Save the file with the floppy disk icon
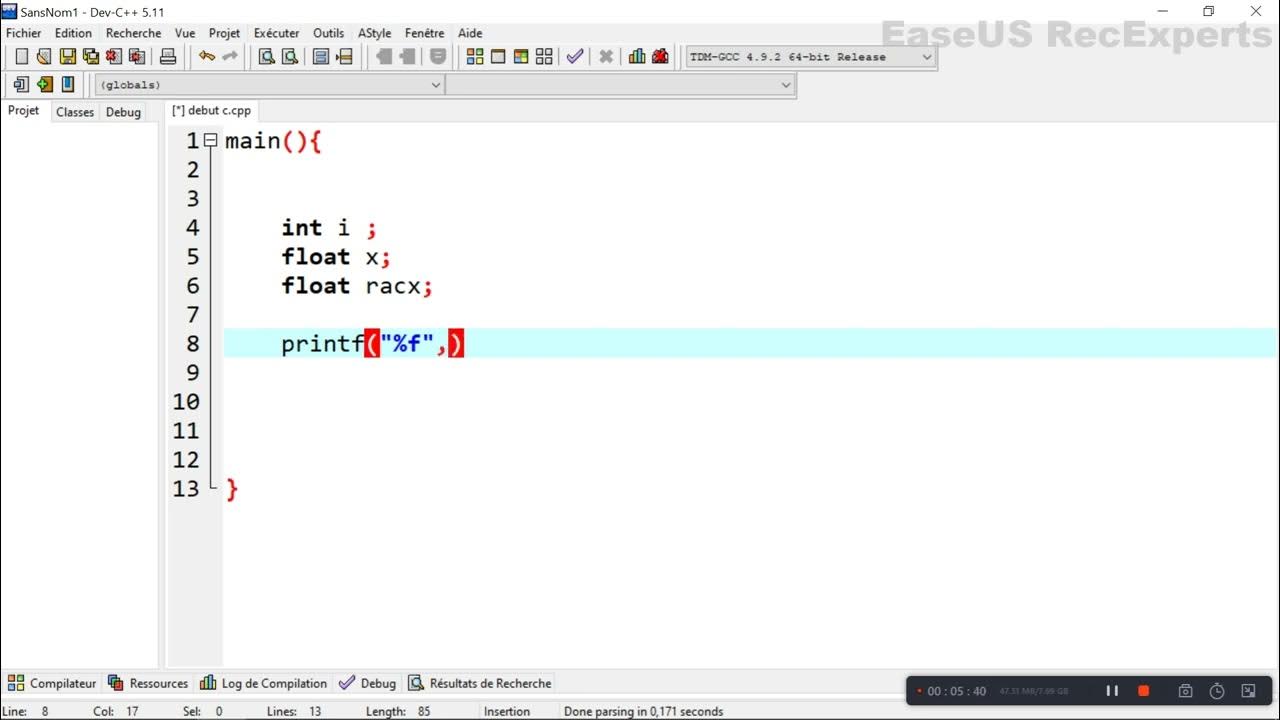Image resolution: width=1280 pixels, height=720 pixels. pyautogui.click(x=67, y=57)
